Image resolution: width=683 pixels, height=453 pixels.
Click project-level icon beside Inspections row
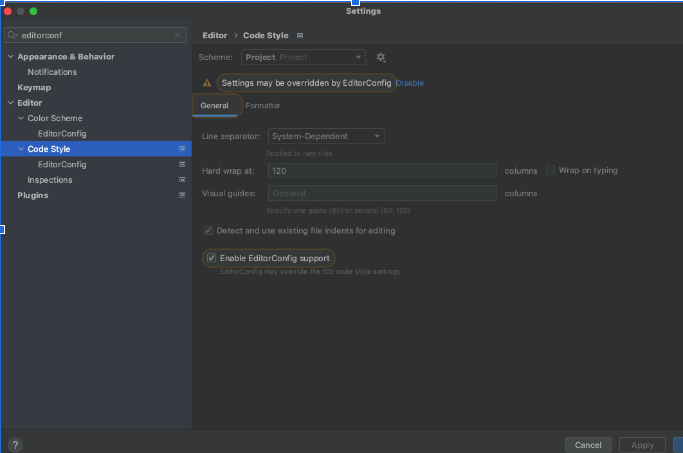click(x=182, y=180)
